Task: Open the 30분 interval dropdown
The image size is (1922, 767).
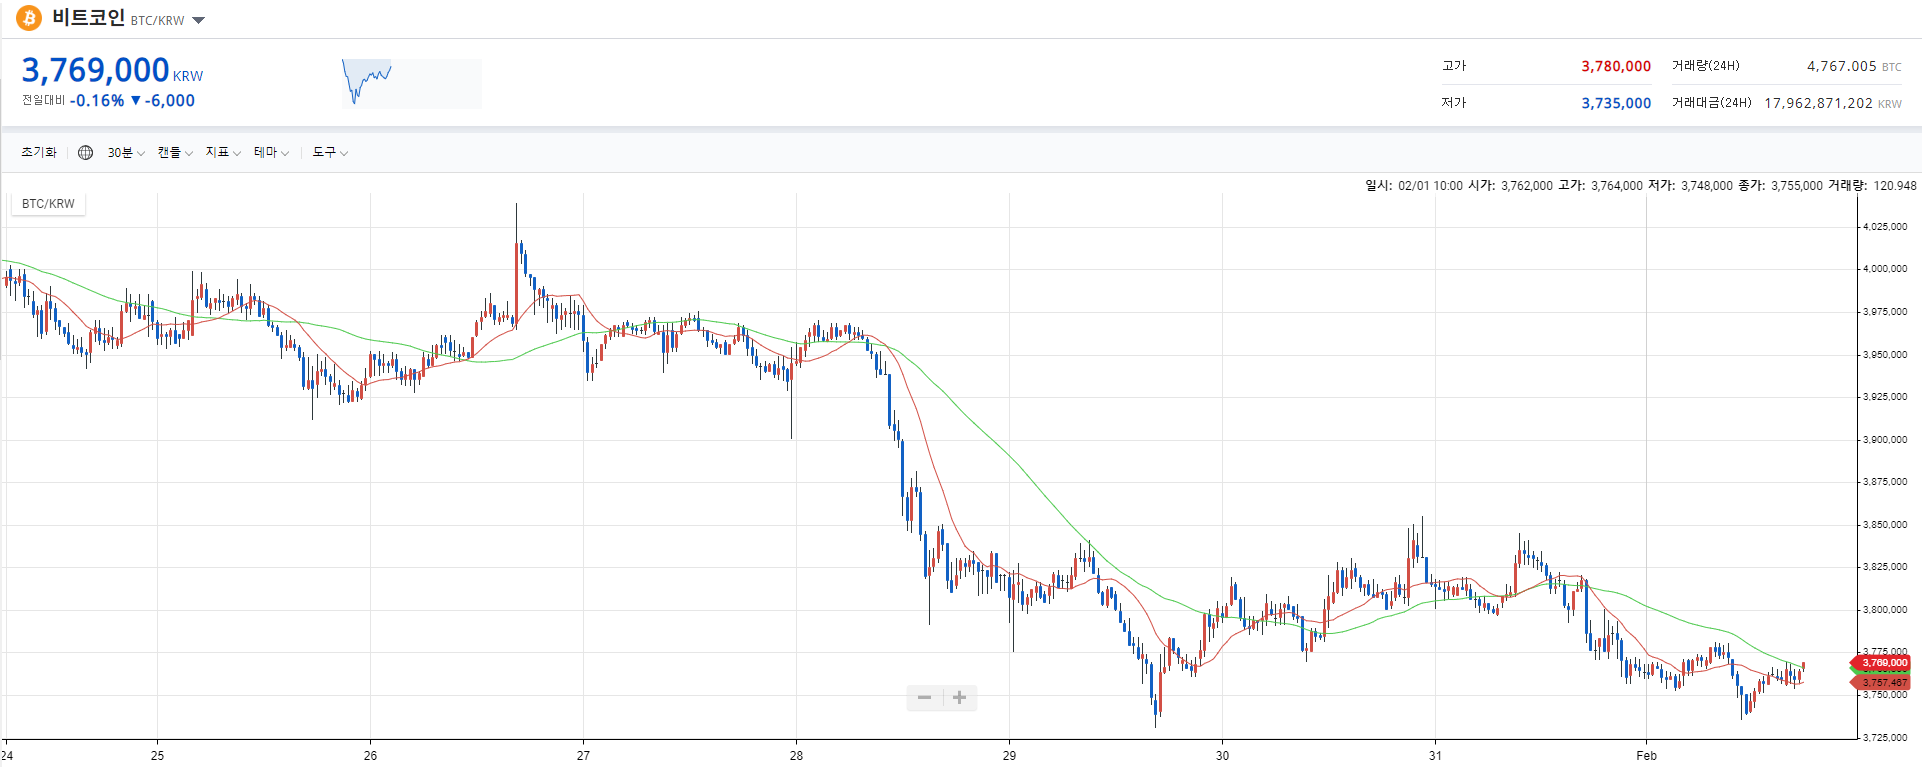Action: pos(126,153)
